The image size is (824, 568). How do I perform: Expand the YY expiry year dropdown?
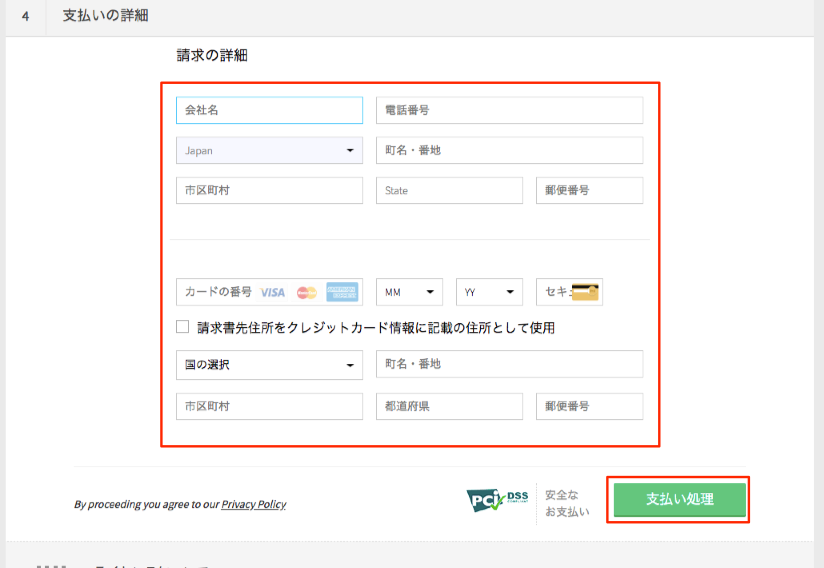pyautogui.click(x=489, y=292)
